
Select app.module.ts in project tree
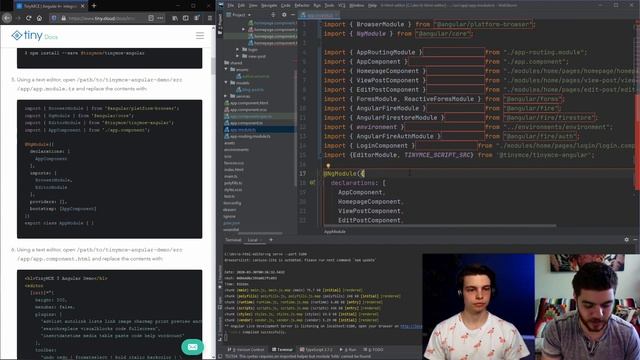[x=243, y=130]
